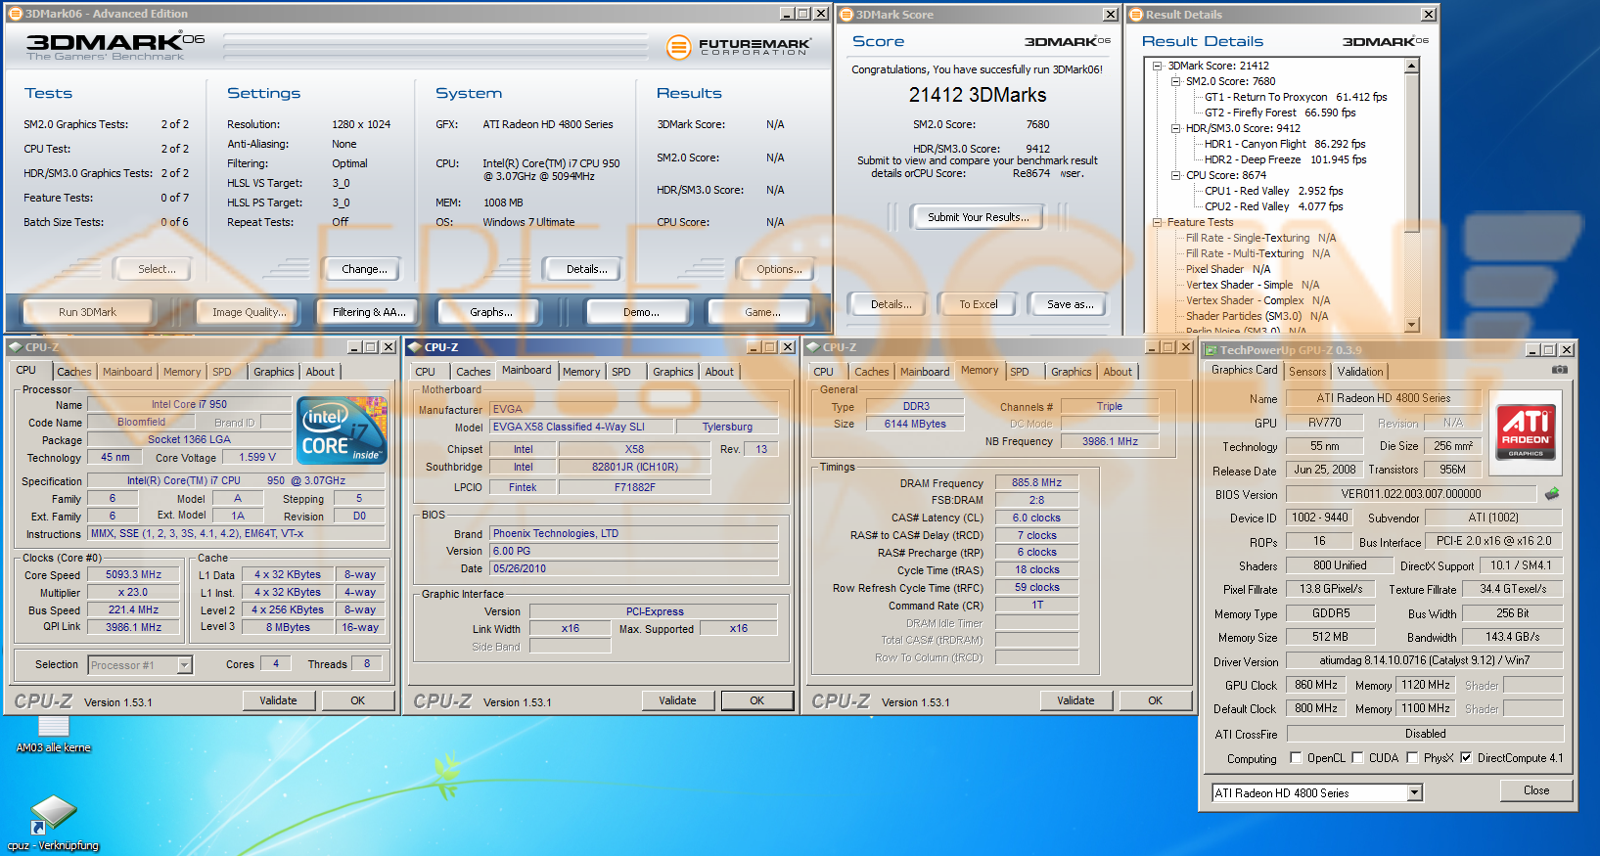Image resolution: width=1600 pixels, height=856 pixels.
Task: Switch to Caches tab in CPU-Z processor window
Action: pyautogui.click(x=74, y=372)
